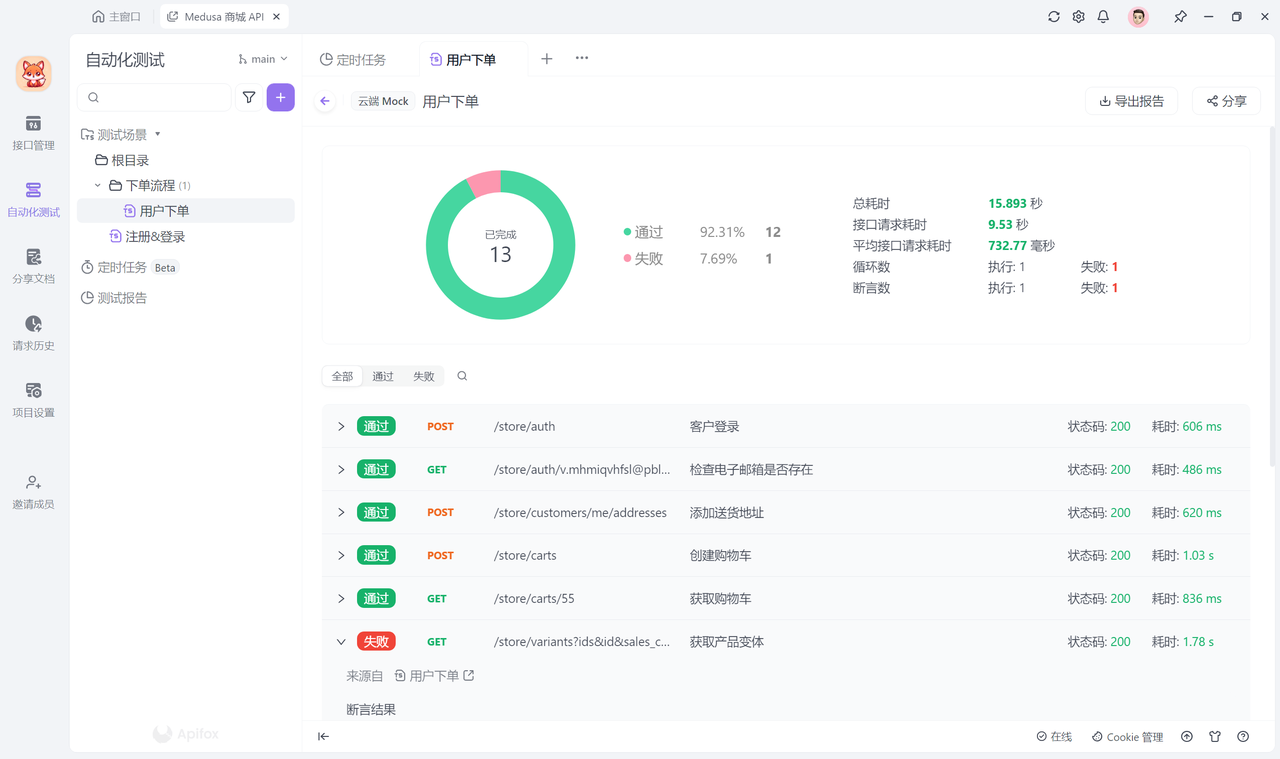
Task: Show only 通过 results filter
Action: tap(383, 376)
